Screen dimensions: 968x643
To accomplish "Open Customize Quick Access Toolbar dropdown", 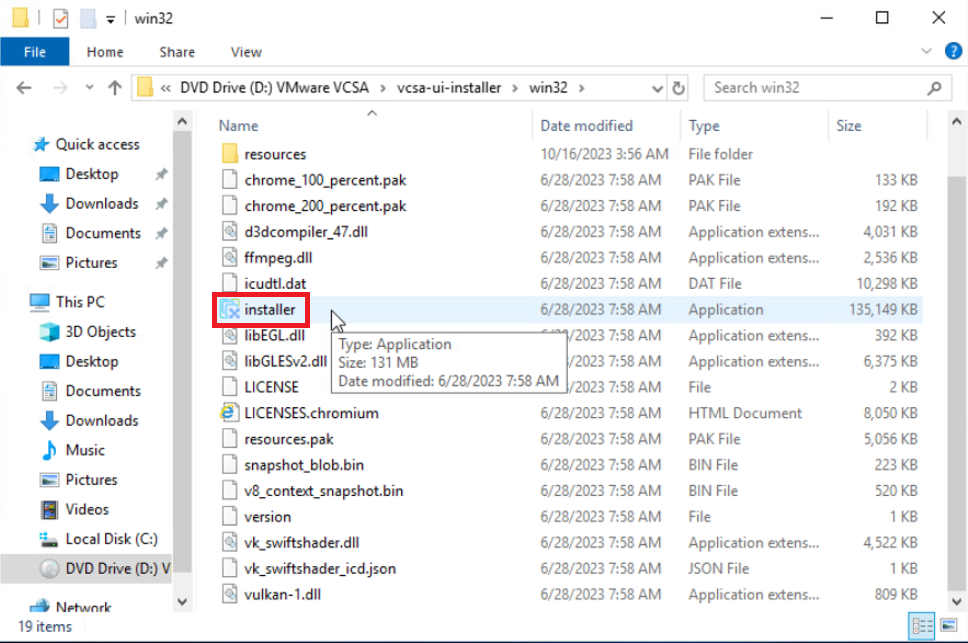I will click(109, 17).
